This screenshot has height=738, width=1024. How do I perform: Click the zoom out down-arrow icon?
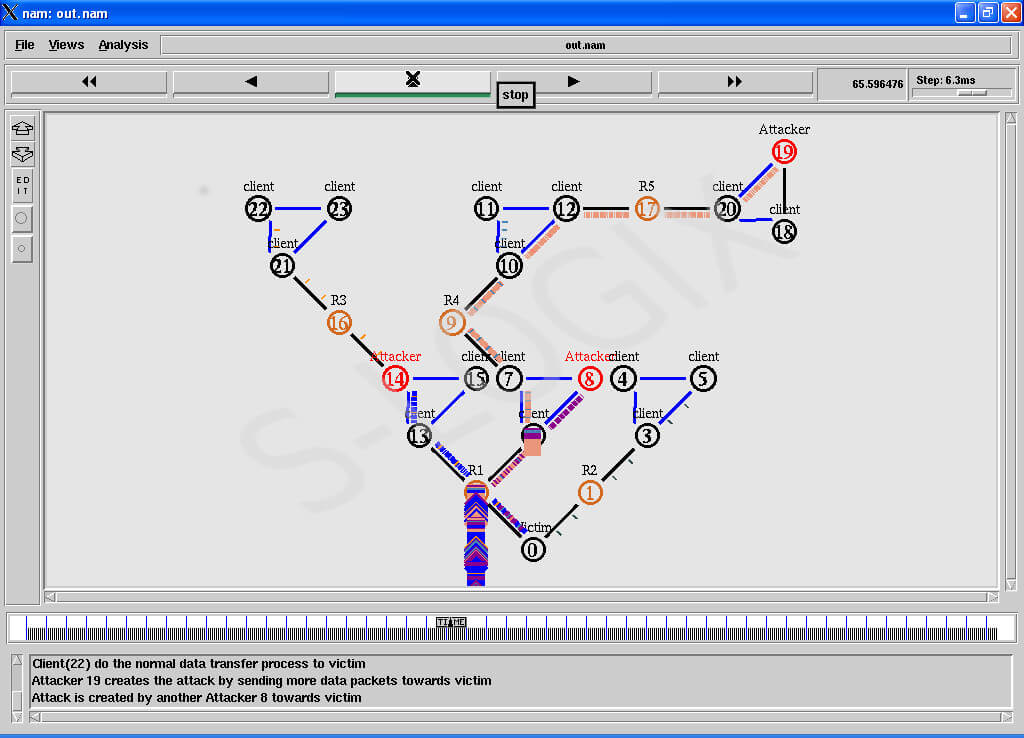(x=22, y=154)
